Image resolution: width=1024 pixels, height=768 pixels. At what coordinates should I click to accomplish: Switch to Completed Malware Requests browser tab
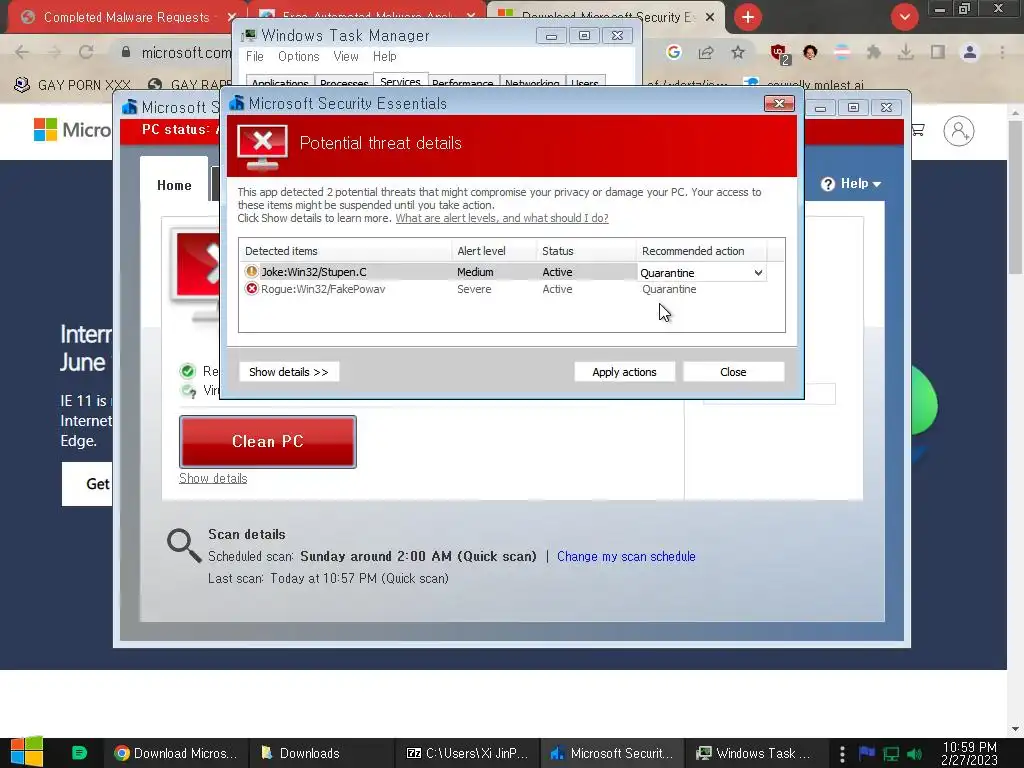click(125, 18)
